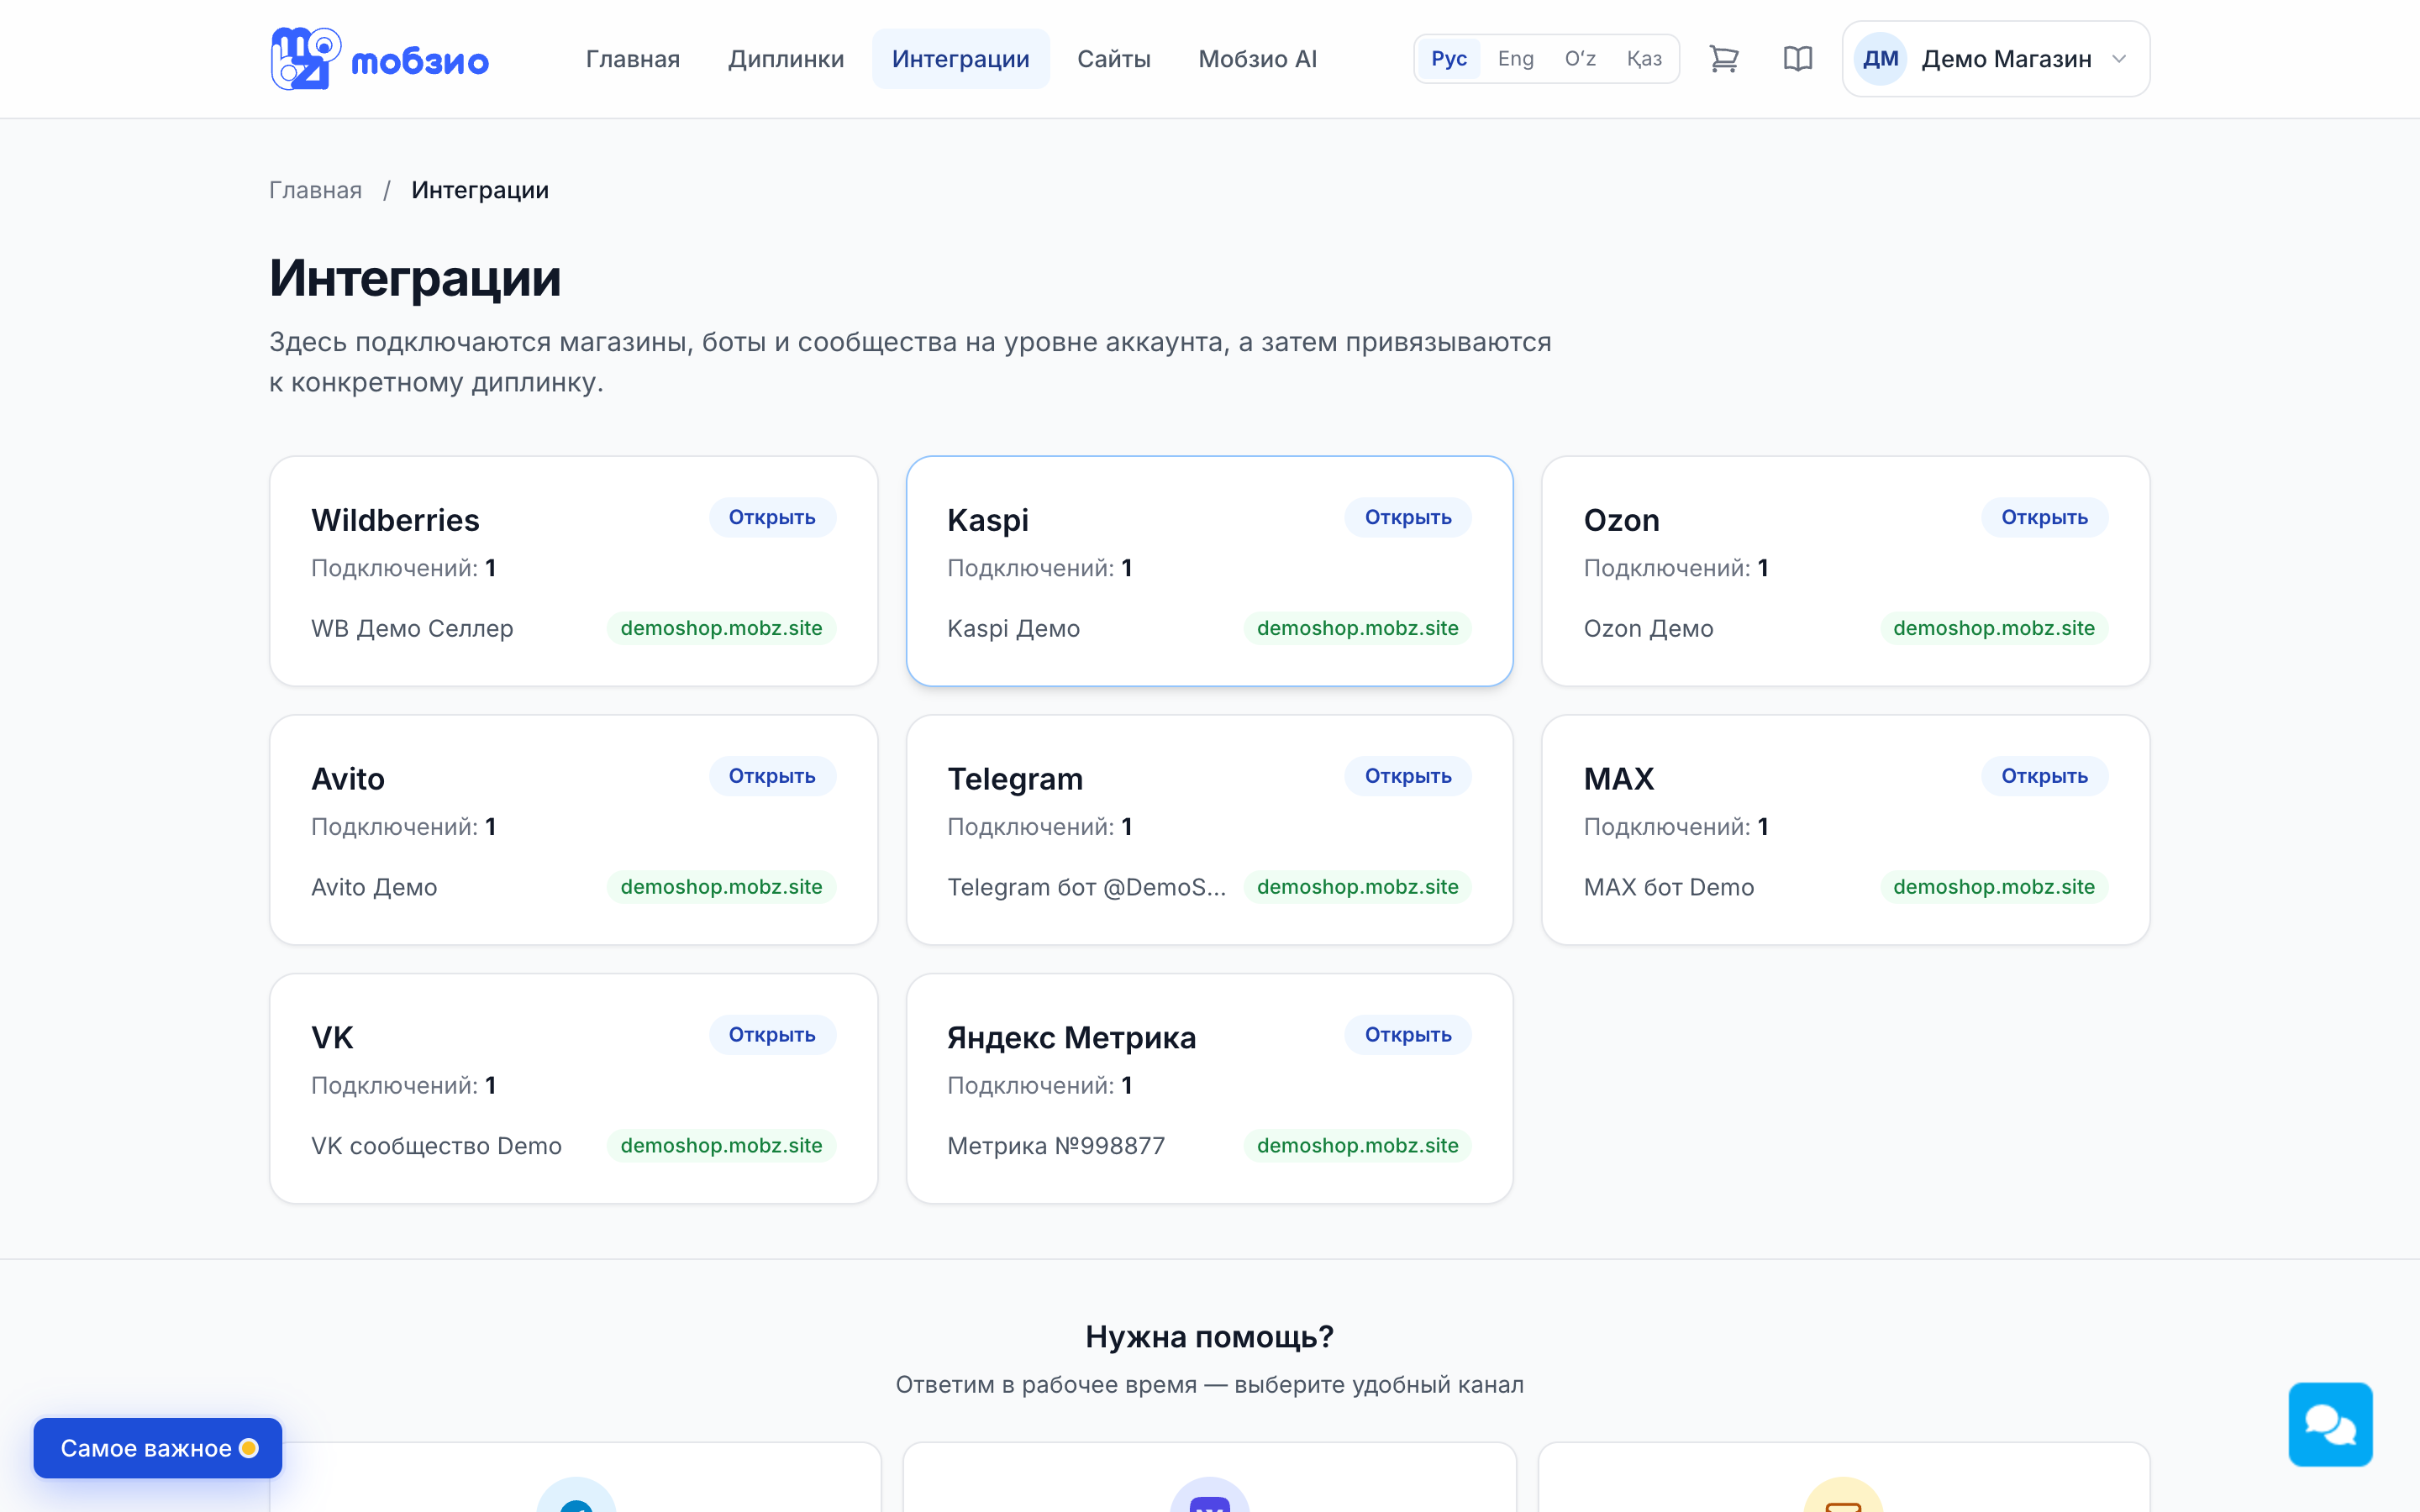
Task: Click the Telegram card title
Action: 1015,779
